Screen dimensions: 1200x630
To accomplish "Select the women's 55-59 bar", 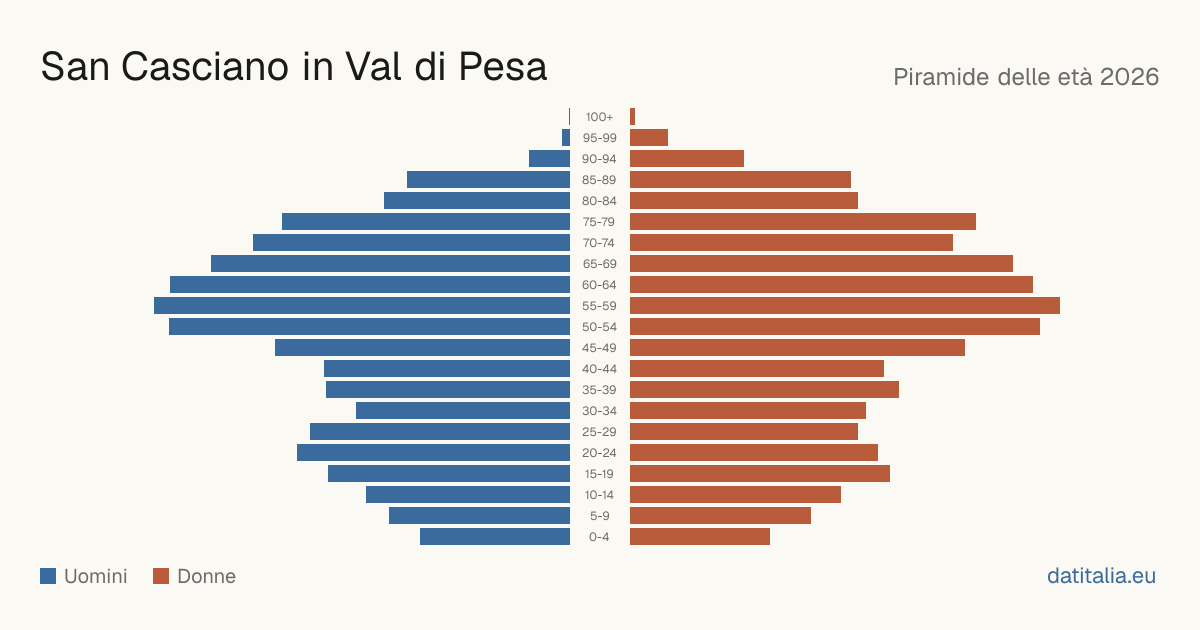I will [x=845, y=306].
